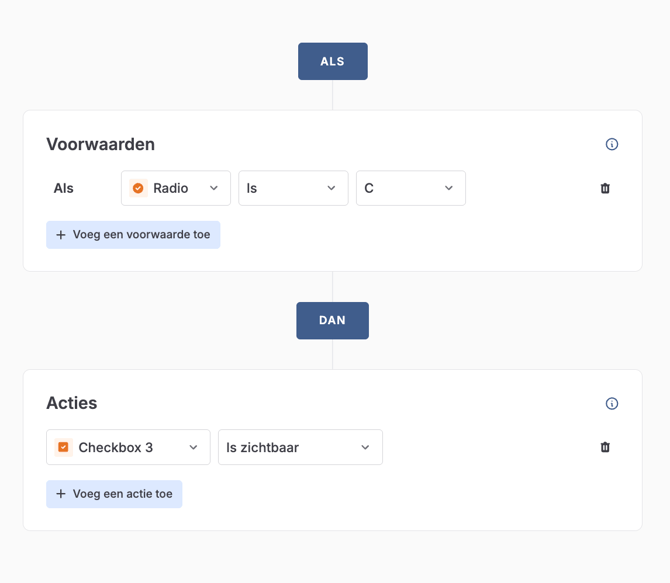Expand the Radio field dropdown chevron
The width and height of the screenshot is (670, 583).
(214, 188)
